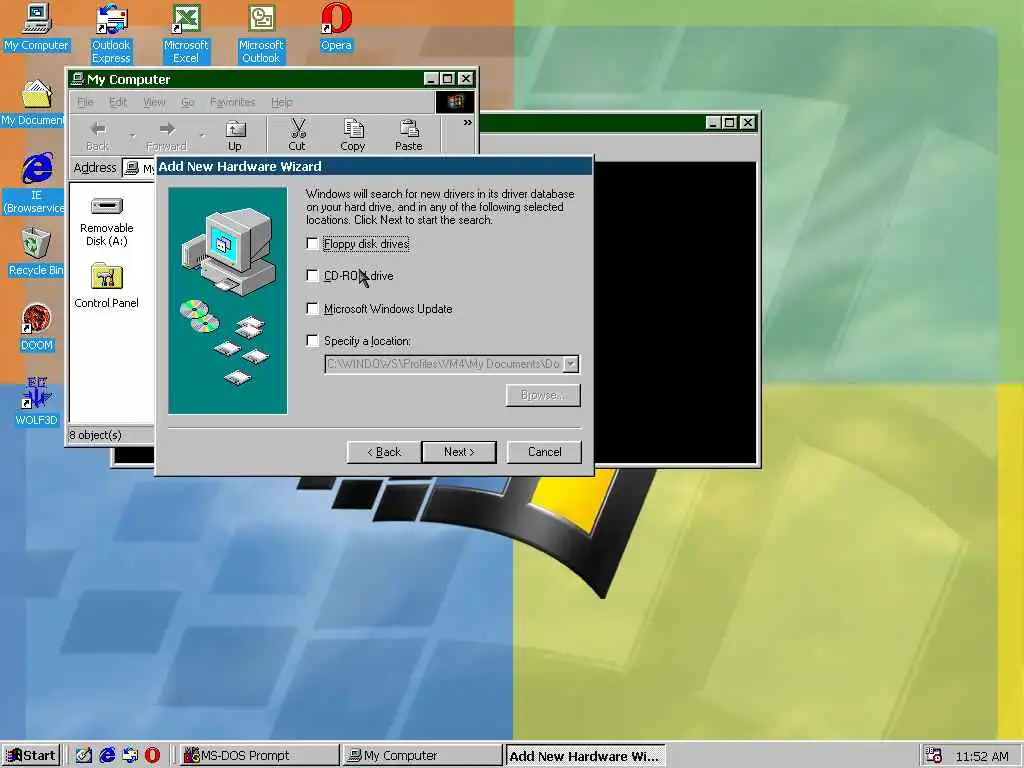Switch to My Computer taskbar button
Screen dimensions: 1024x768
coord(422,756)
